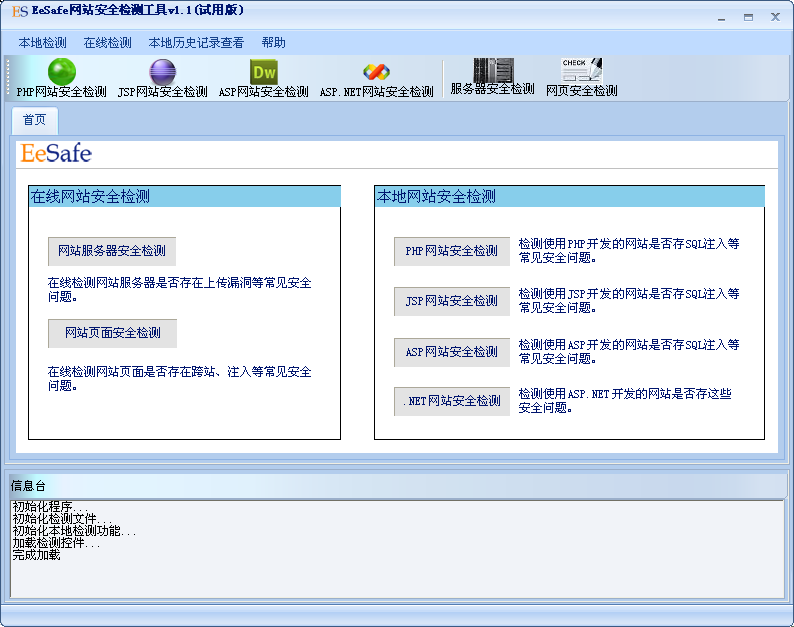The height and width of the screenshot is (627, 794).
Task: Click the 服务器安全检测 server rack icon
Action: click(x=493, y=70)
